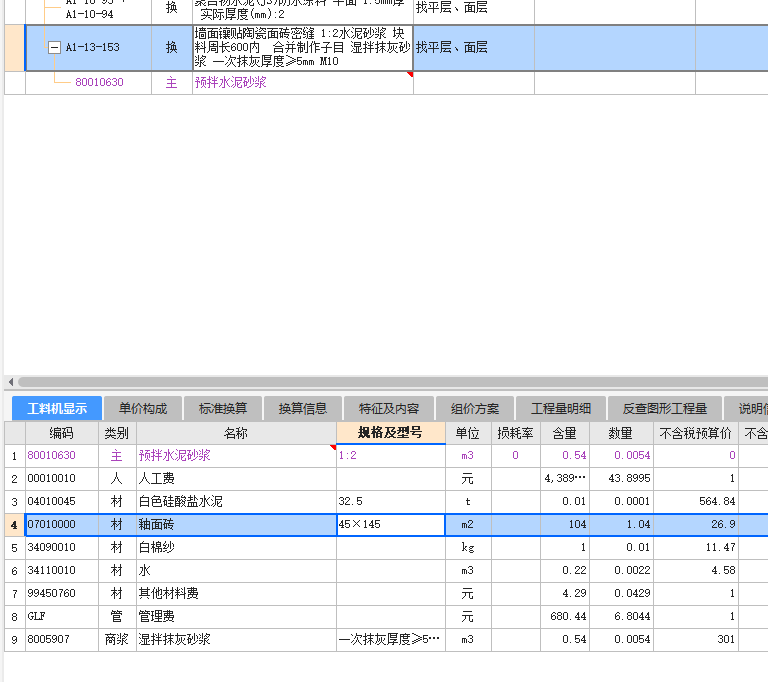The image size is (768, 682).
Task: Click the 编码 column header
Action: 61,433
